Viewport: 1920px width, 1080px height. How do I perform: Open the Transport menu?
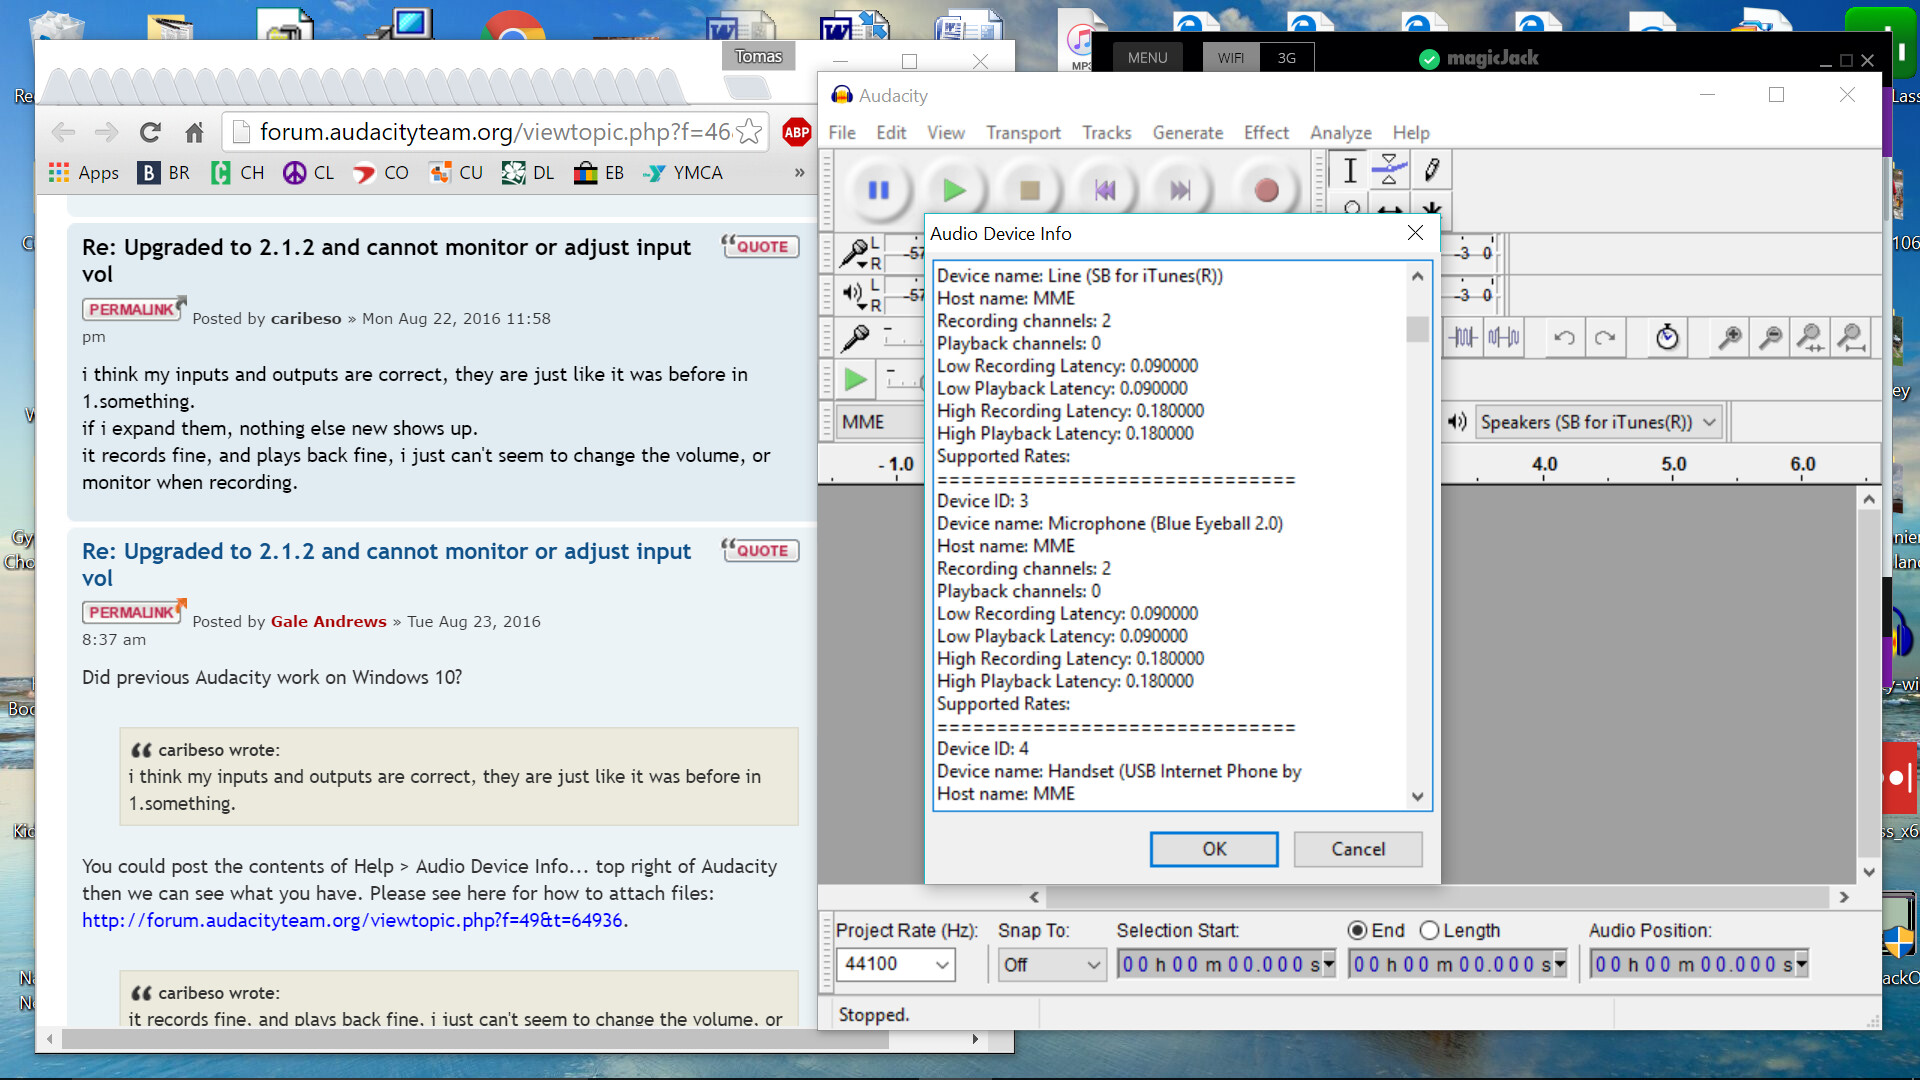(1023, 133)
